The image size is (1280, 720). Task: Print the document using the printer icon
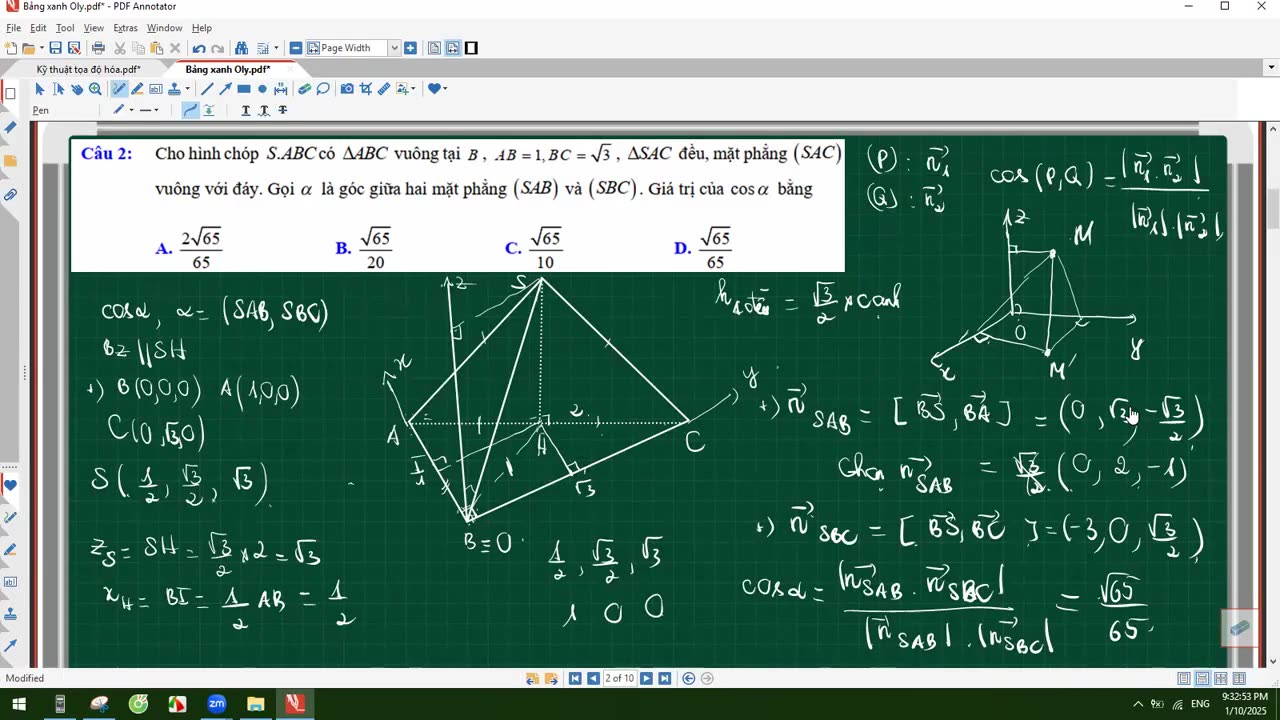point(98,48)
